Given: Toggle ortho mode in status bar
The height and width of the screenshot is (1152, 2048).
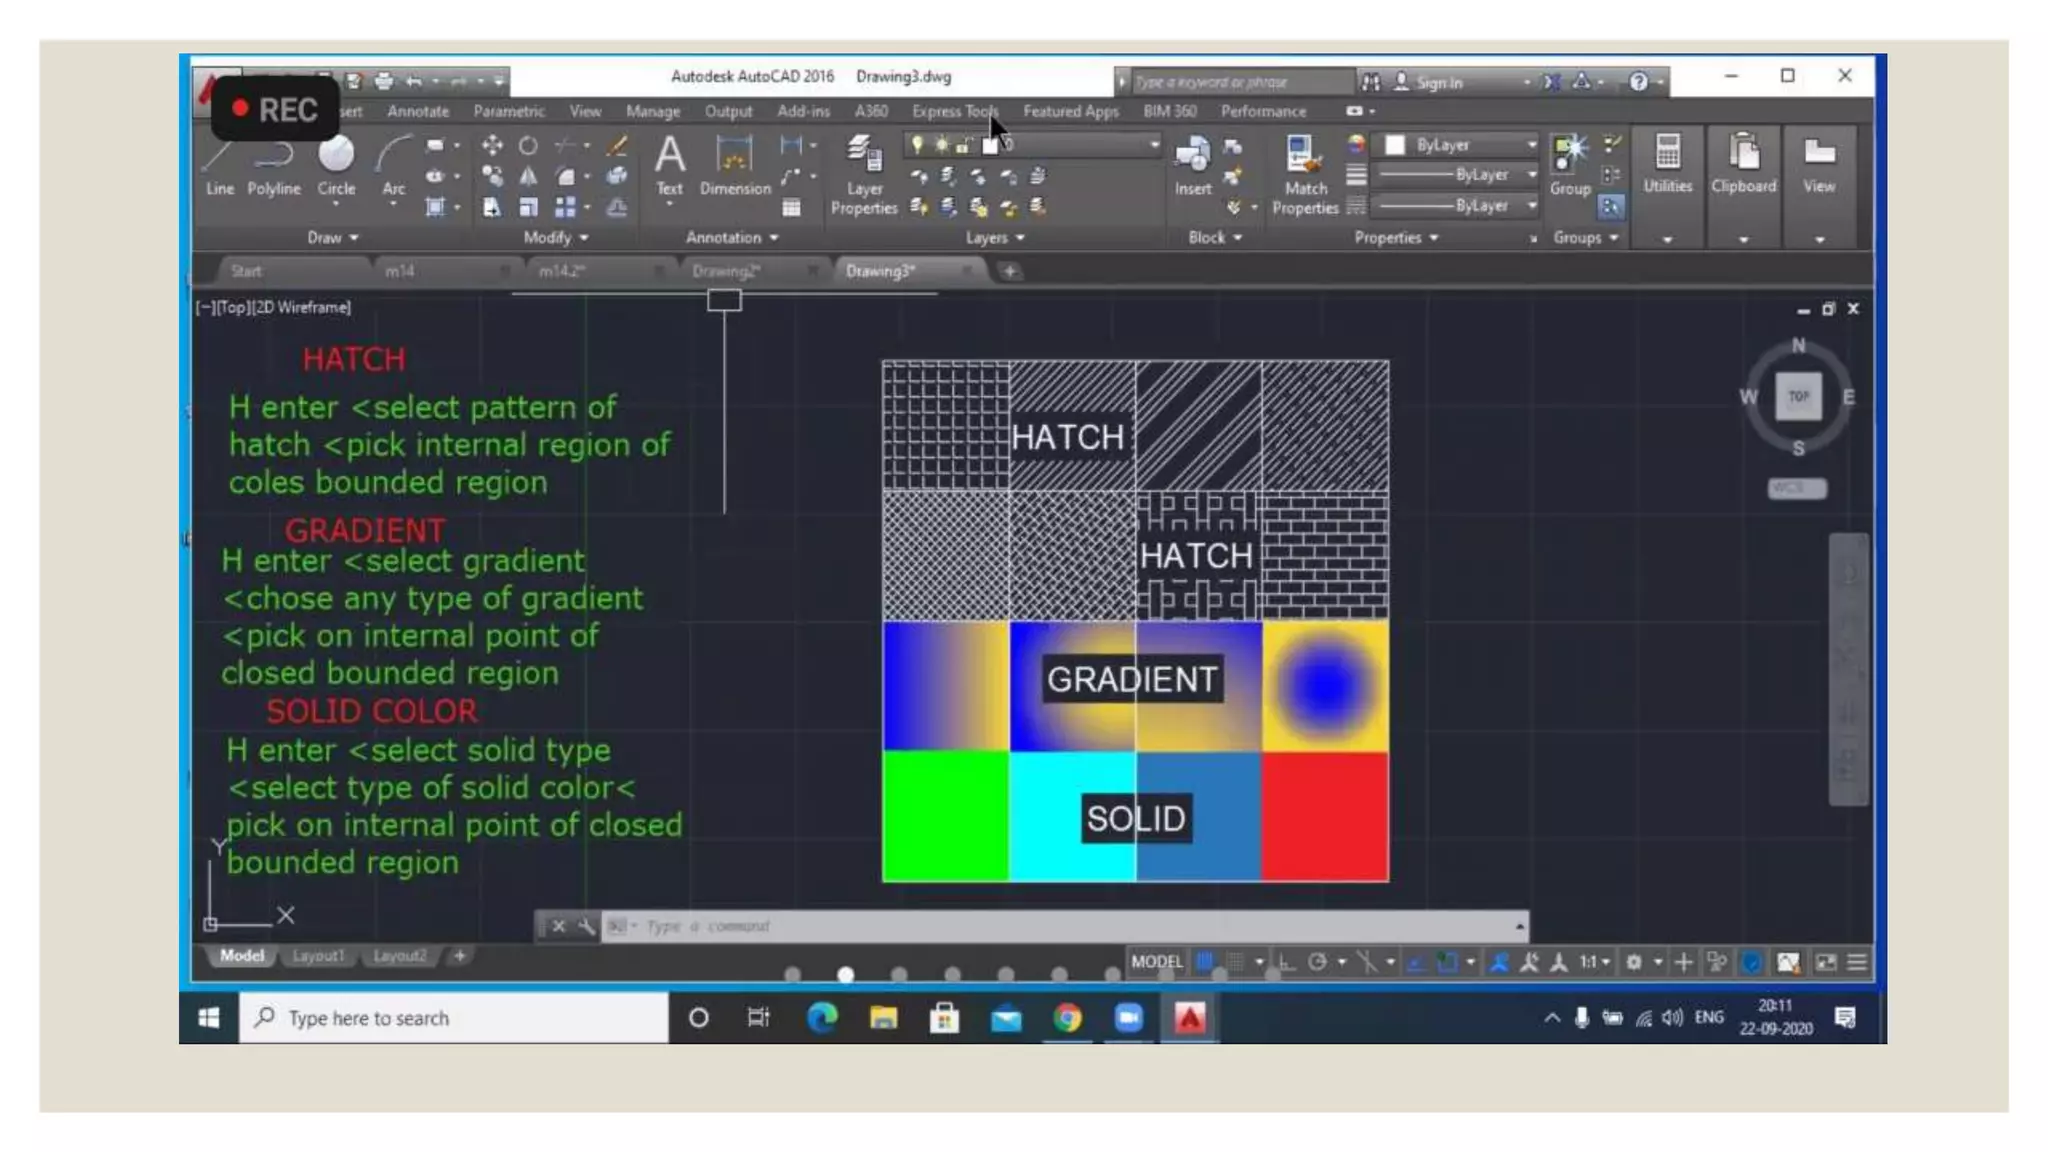Looking at the screenshot, I should coord(1287,962).
